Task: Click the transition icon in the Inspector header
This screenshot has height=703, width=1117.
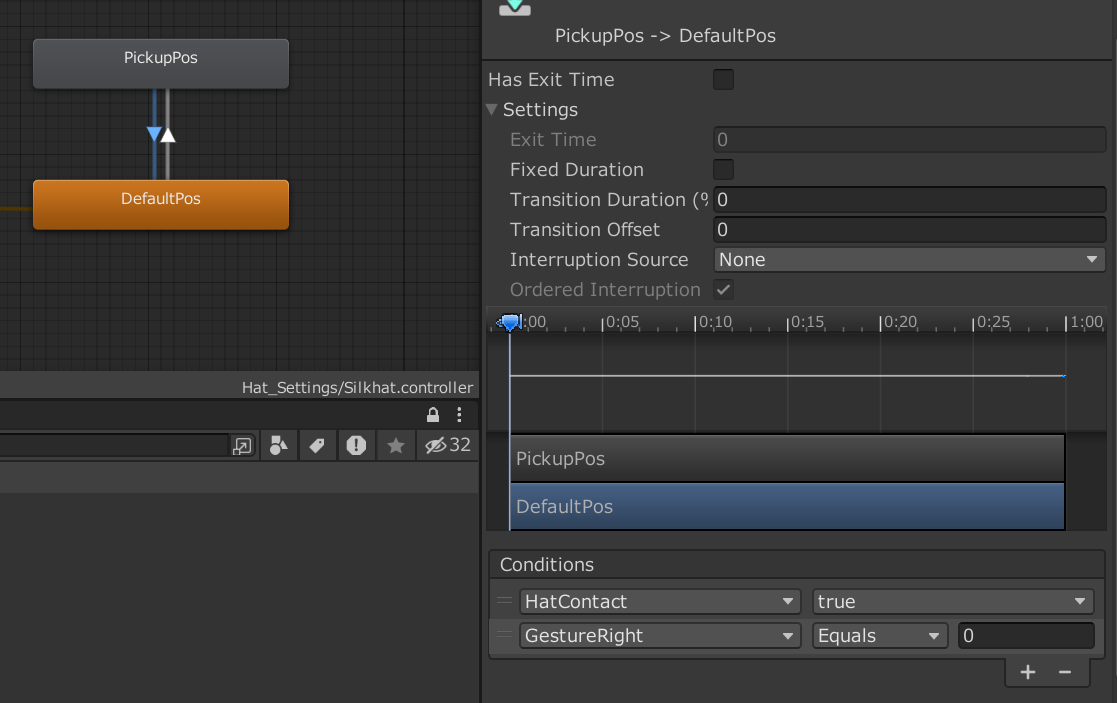Action: (514, 8)
